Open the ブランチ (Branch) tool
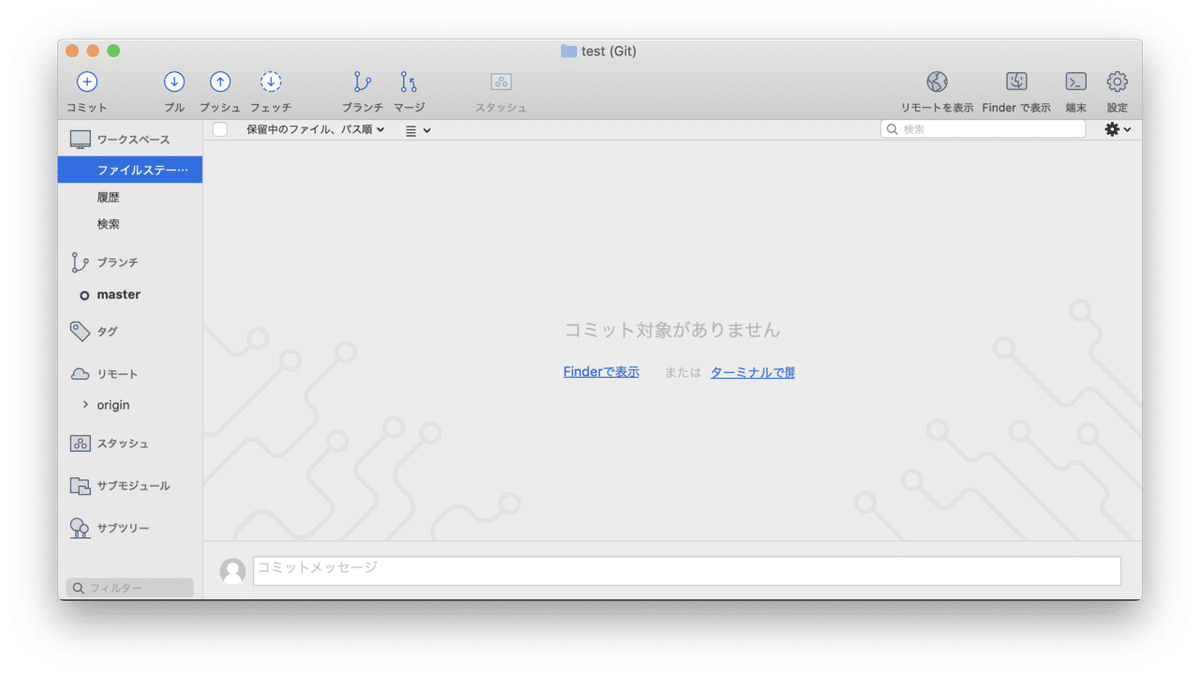 point(362,82)
